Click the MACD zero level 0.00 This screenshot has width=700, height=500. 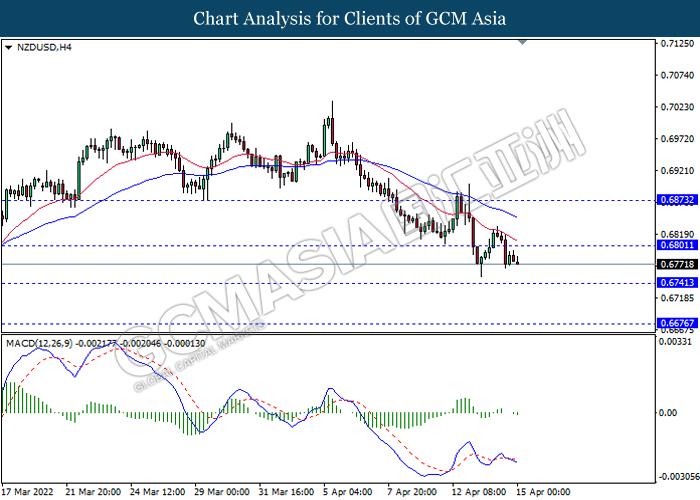coord(668,412)
